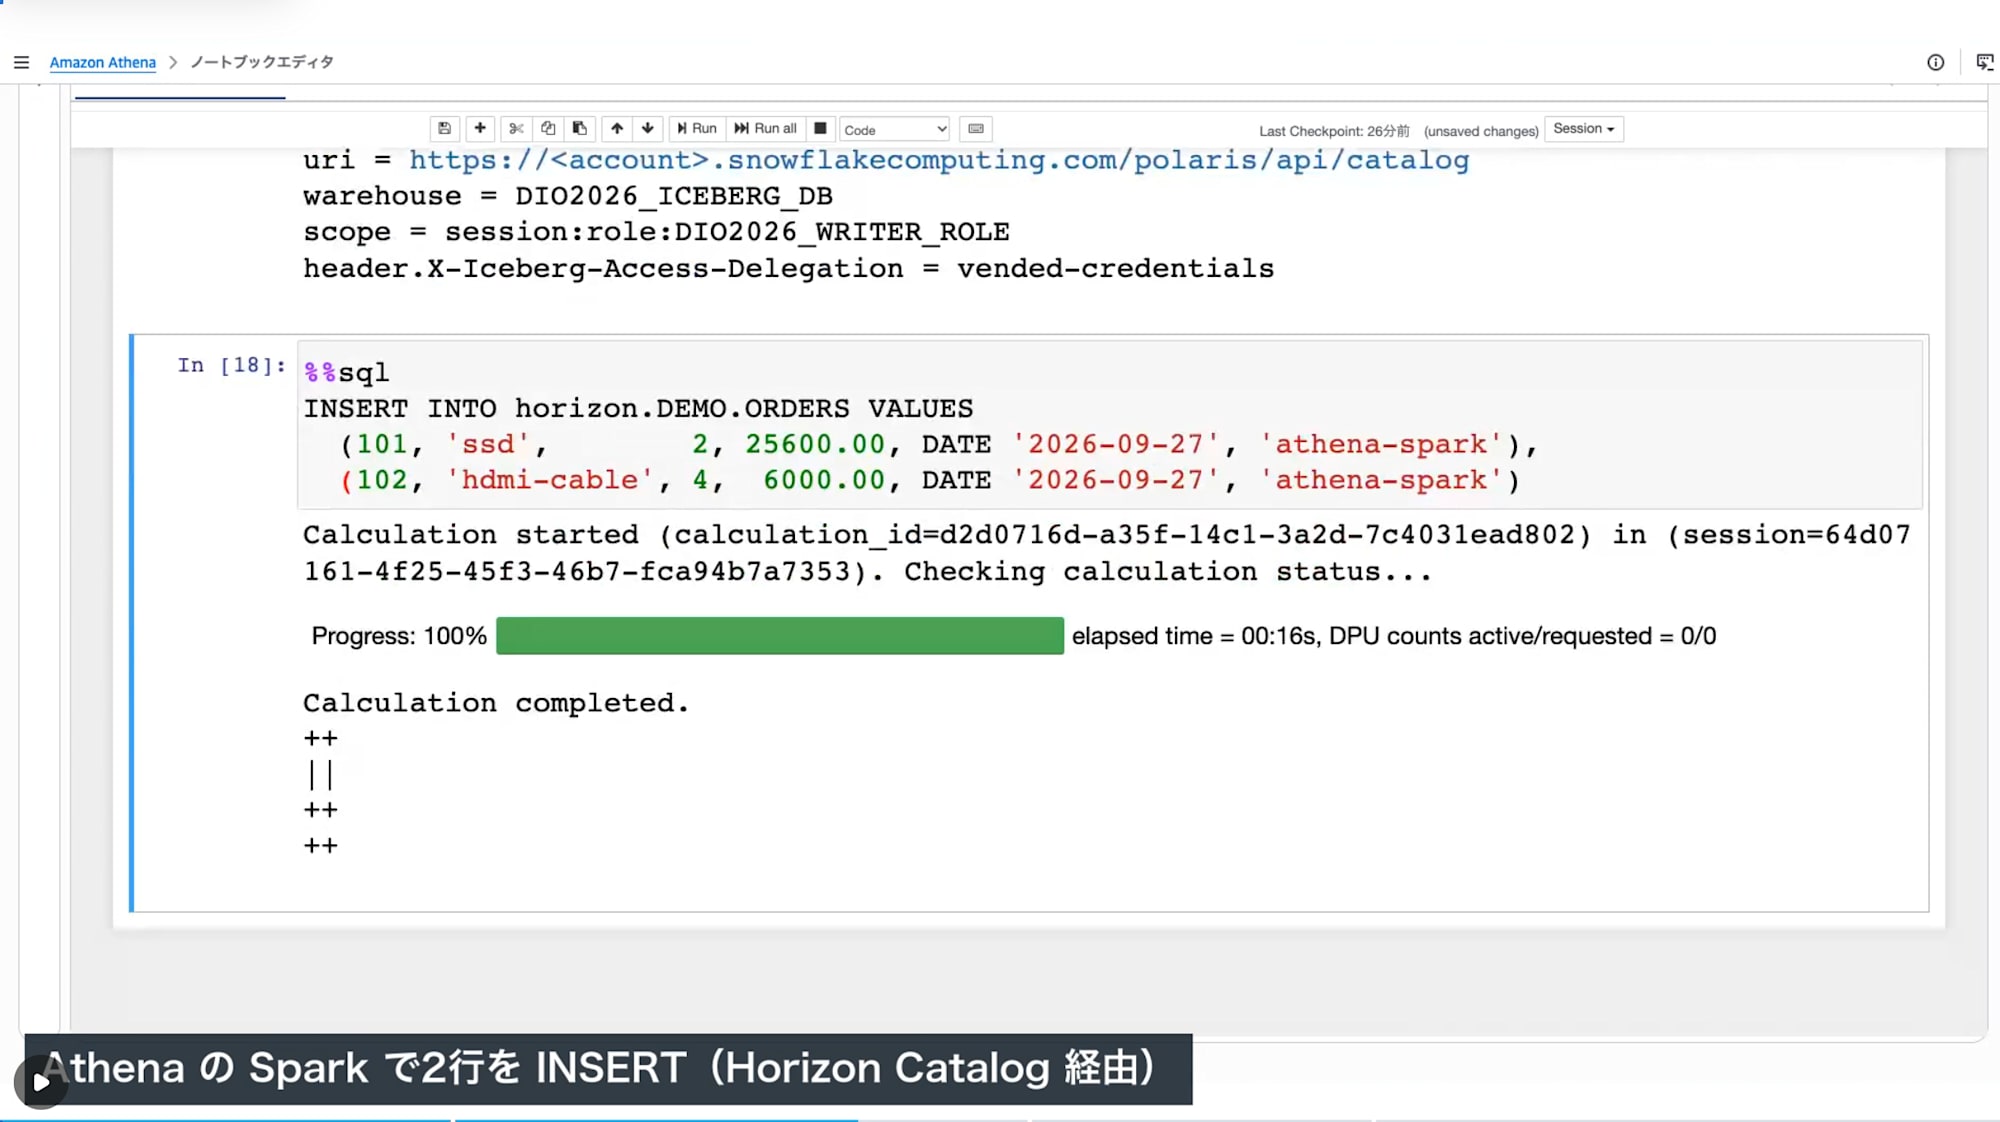The image size is (2000, 1122).
Task: Click the 'Calculation completed.' output line
Action: coord(496,703)
